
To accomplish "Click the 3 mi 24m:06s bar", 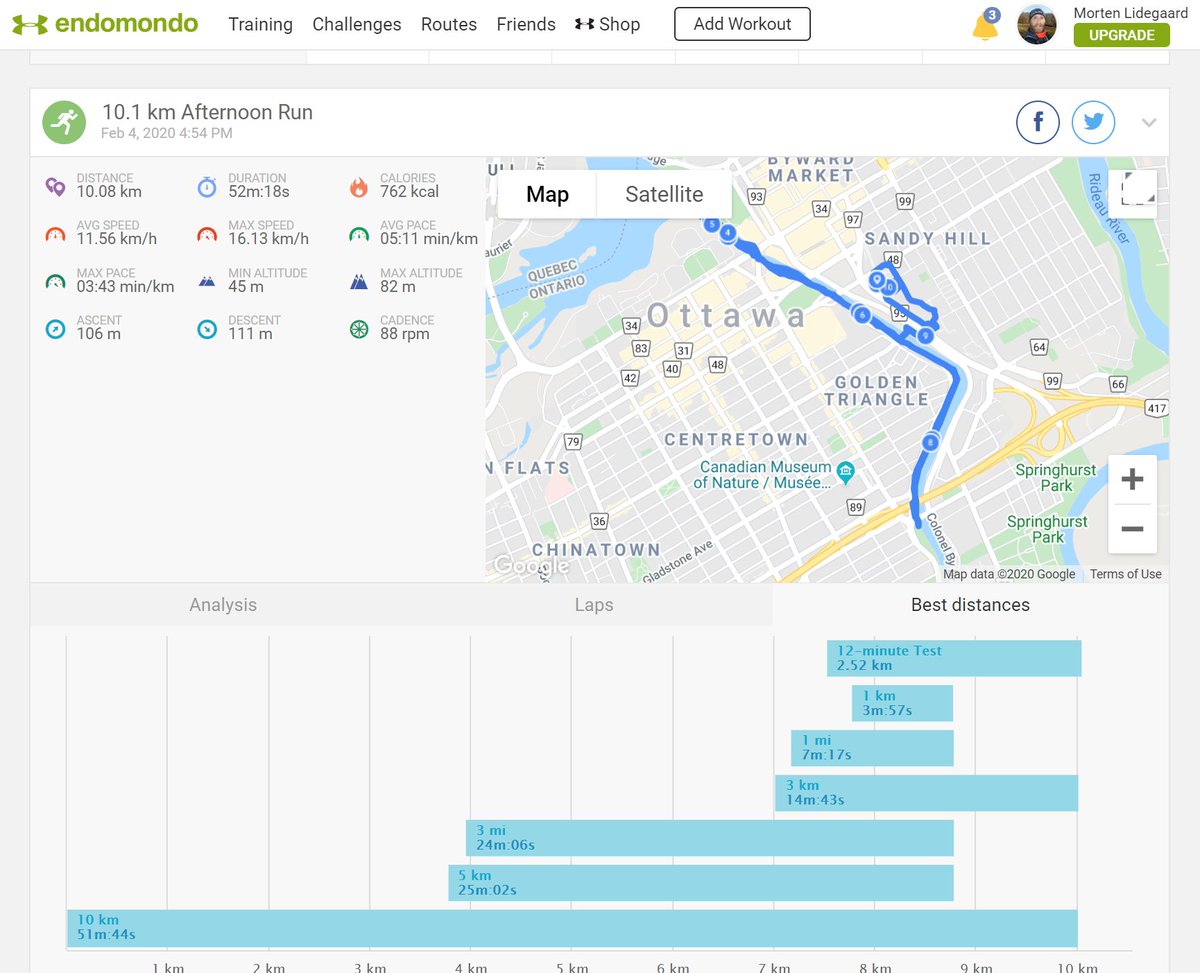I will [x=709, y=838].
